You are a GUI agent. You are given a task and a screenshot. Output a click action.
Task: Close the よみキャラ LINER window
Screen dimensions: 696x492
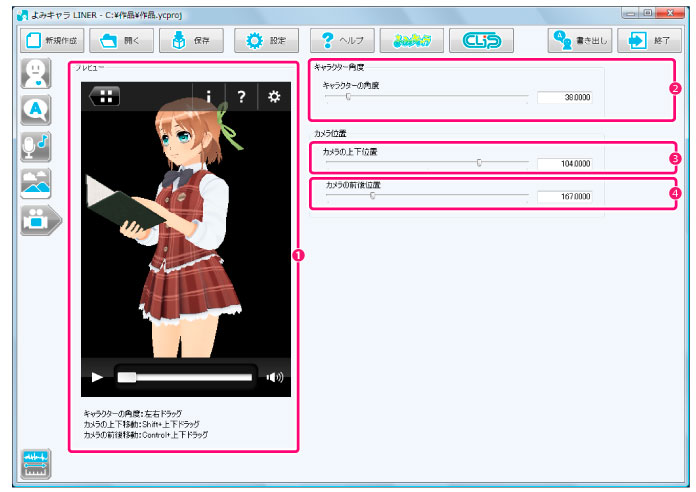pyautogui.click(x=670, y=13)
